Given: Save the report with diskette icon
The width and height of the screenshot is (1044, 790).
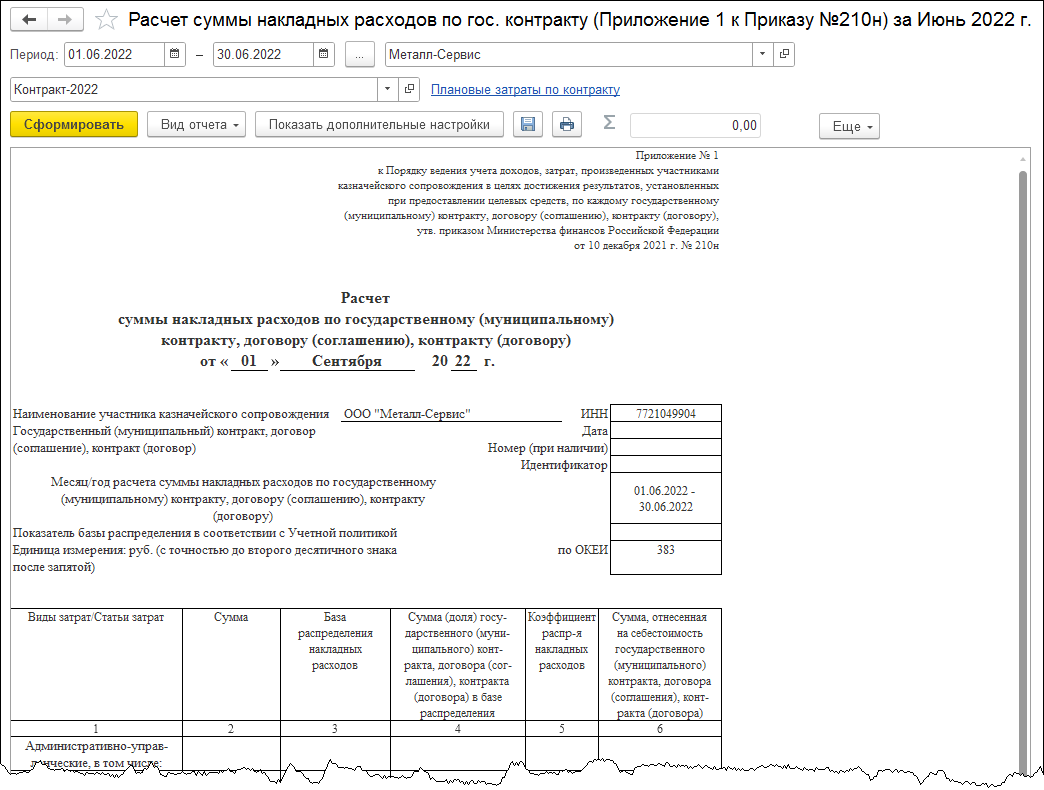Looking at the screenshot, I should coord(528,124).
